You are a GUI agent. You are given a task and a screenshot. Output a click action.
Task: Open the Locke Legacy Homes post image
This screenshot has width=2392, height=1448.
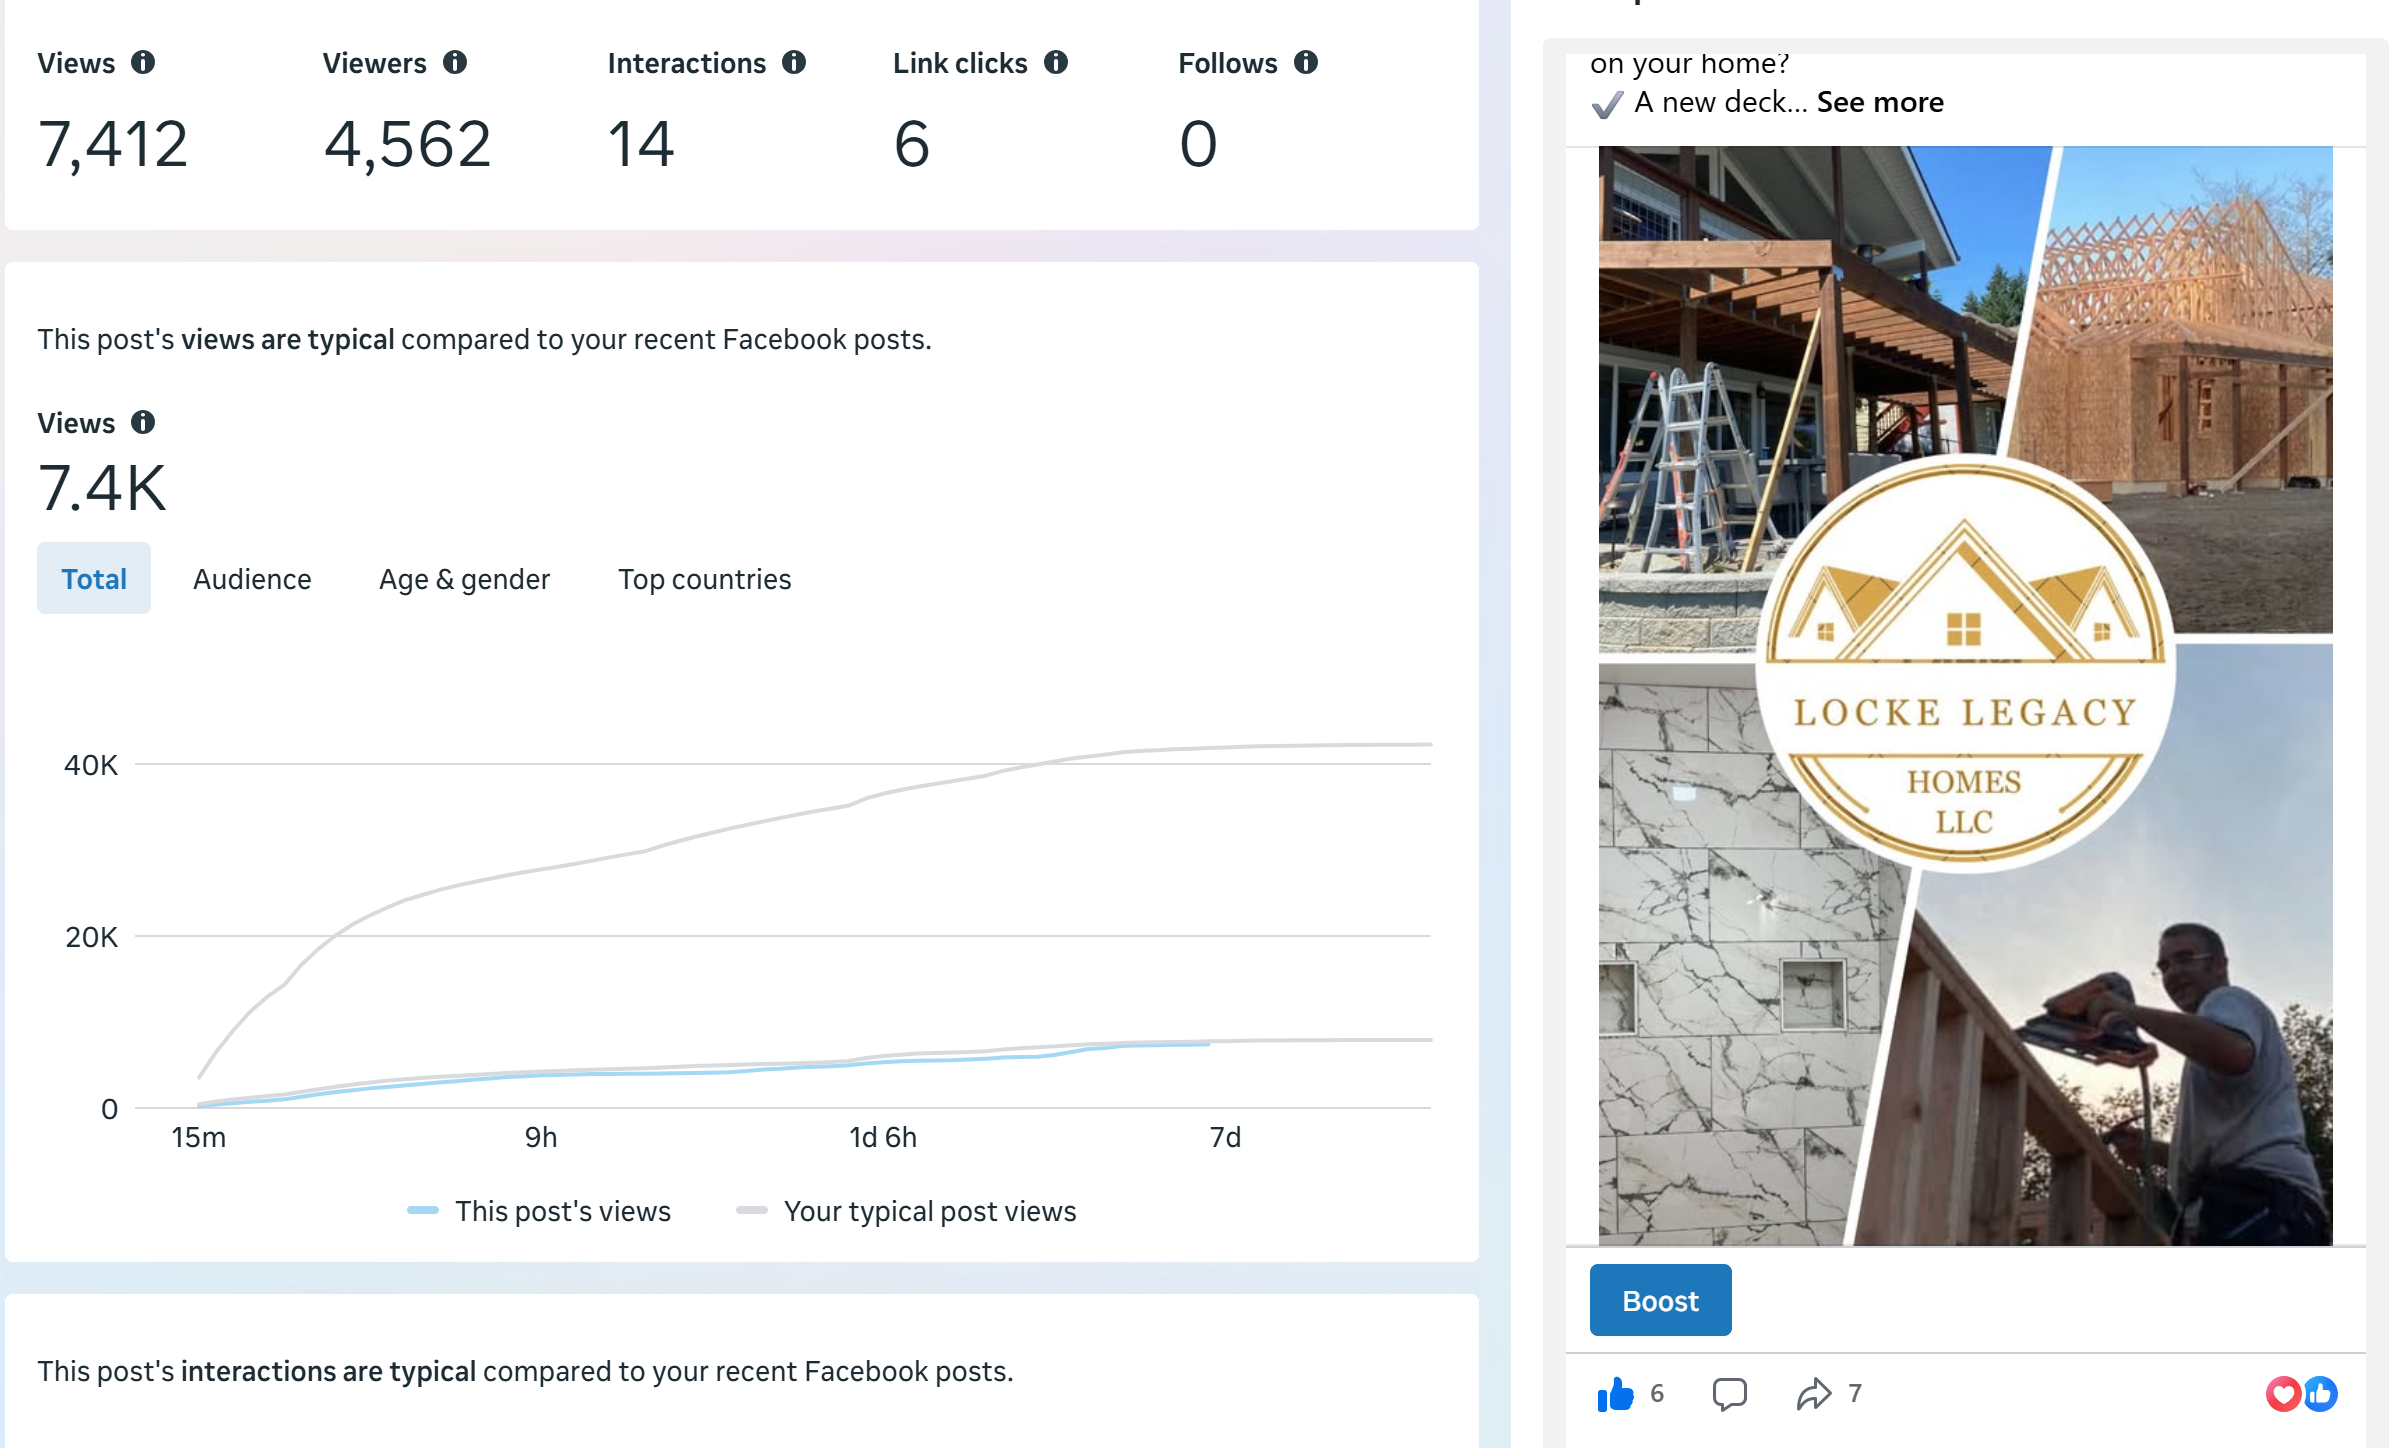pyautogui.click(x=1965, y=695)
